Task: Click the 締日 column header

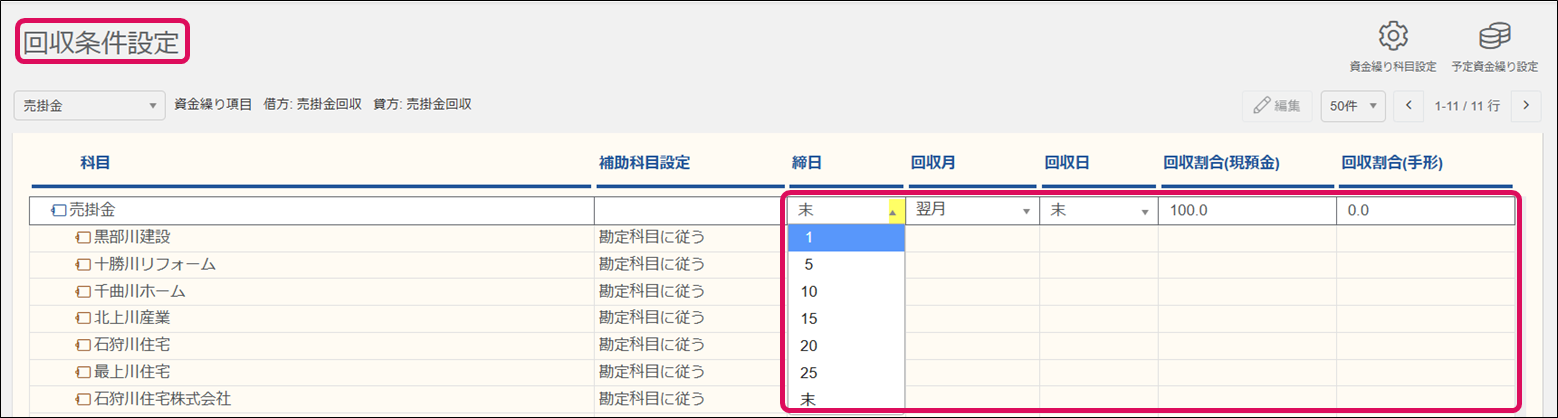Action: pos(807,161)
